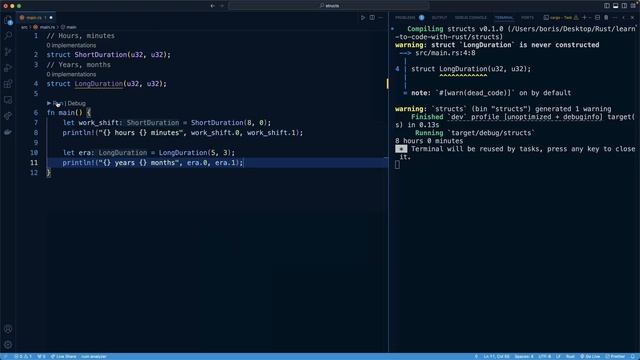The height and width of the screenshot is (360, 640).
Task: Click the Split Editor icon
Action: [372, 18]
